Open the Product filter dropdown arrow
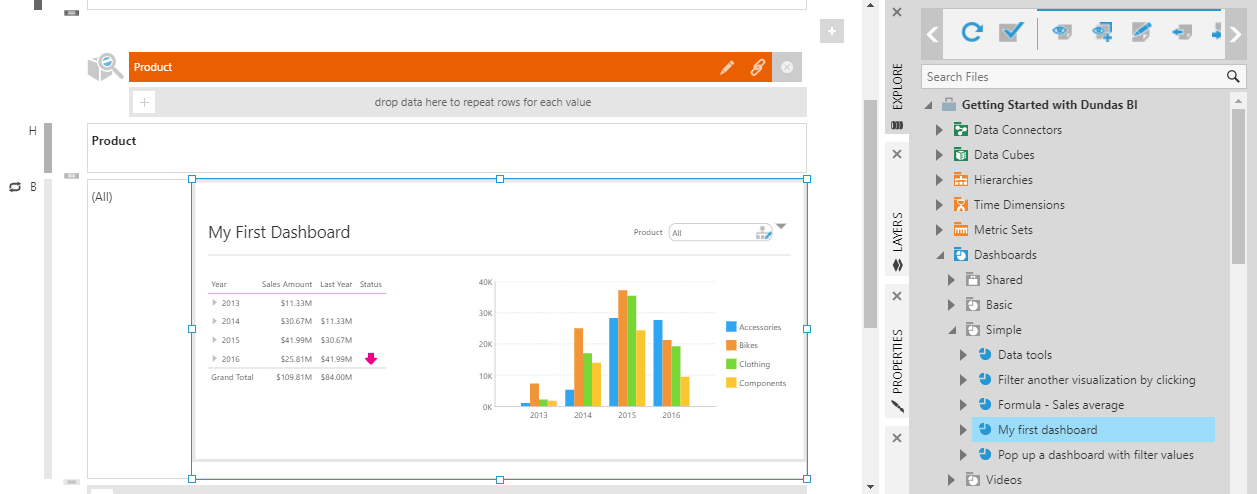The height and width of the screenshot is (494, 1257). pos(781,227)
